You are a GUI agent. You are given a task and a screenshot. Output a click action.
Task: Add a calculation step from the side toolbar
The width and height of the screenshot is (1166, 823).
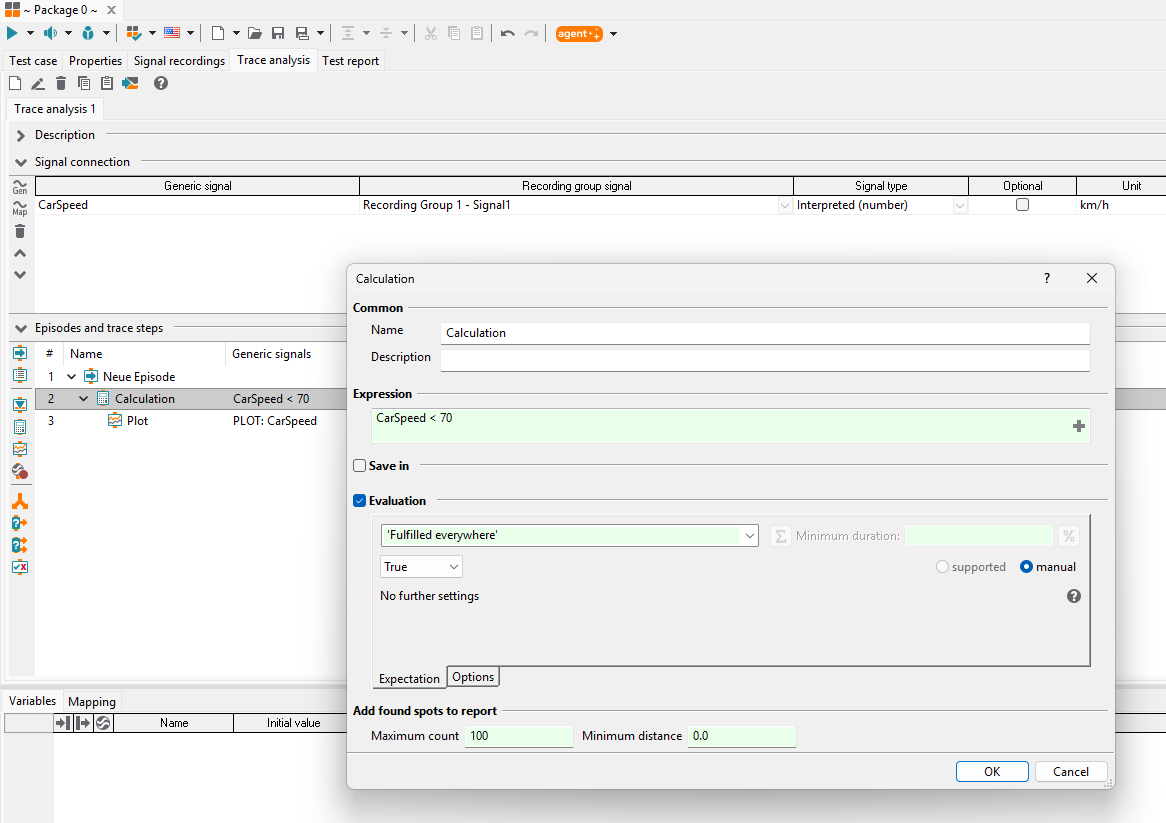20,427
